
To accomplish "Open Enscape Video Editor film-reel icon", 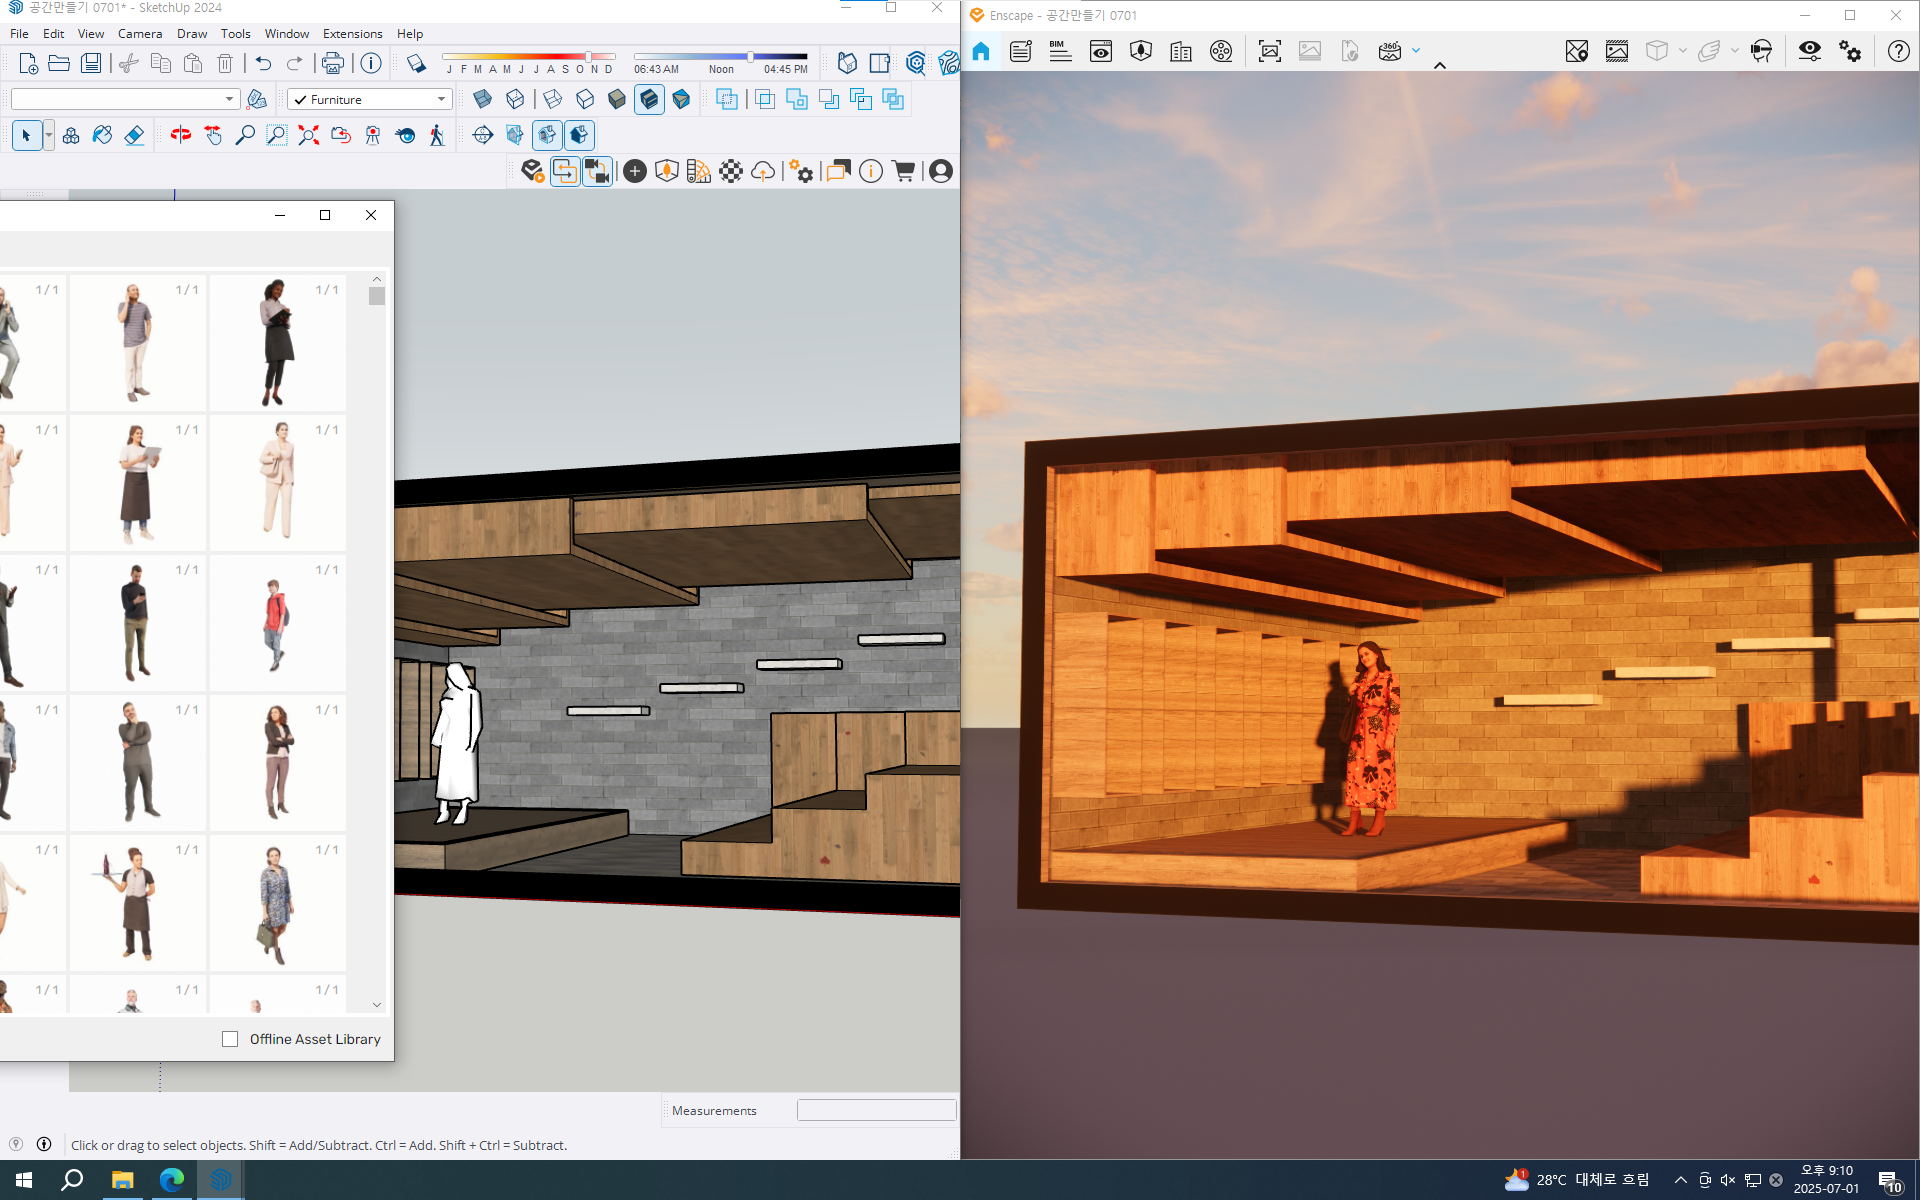I will [1221, 51].
